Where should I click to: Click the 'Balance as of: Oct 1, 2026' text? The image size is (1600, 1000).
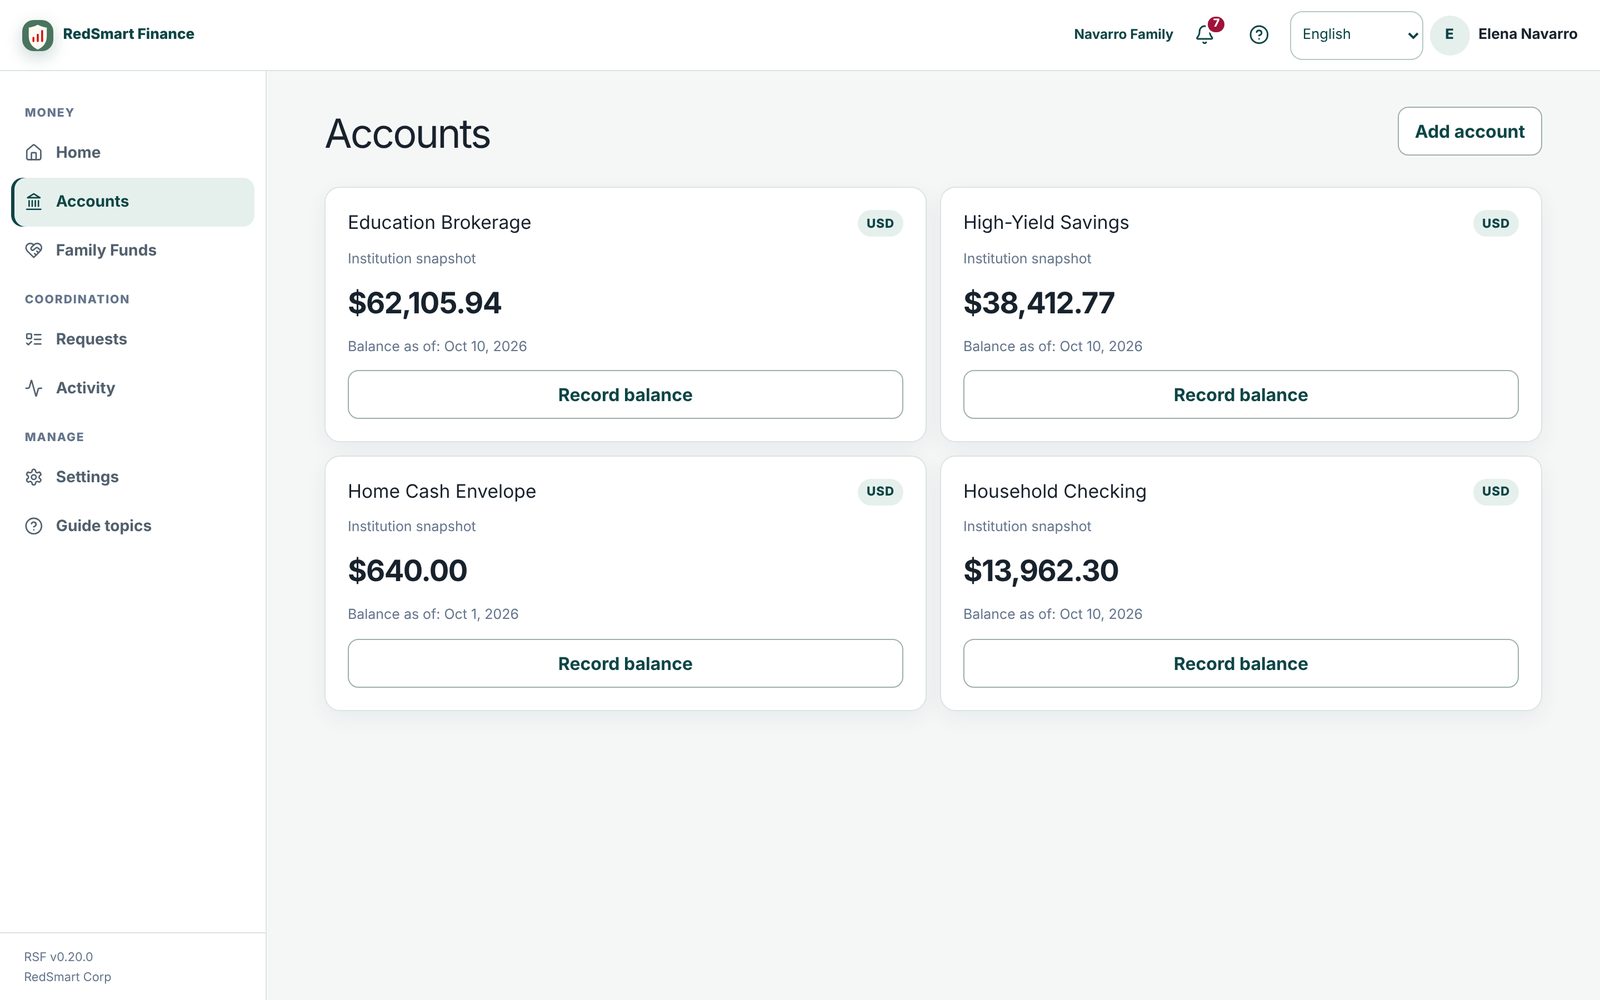tap(433, 614)
